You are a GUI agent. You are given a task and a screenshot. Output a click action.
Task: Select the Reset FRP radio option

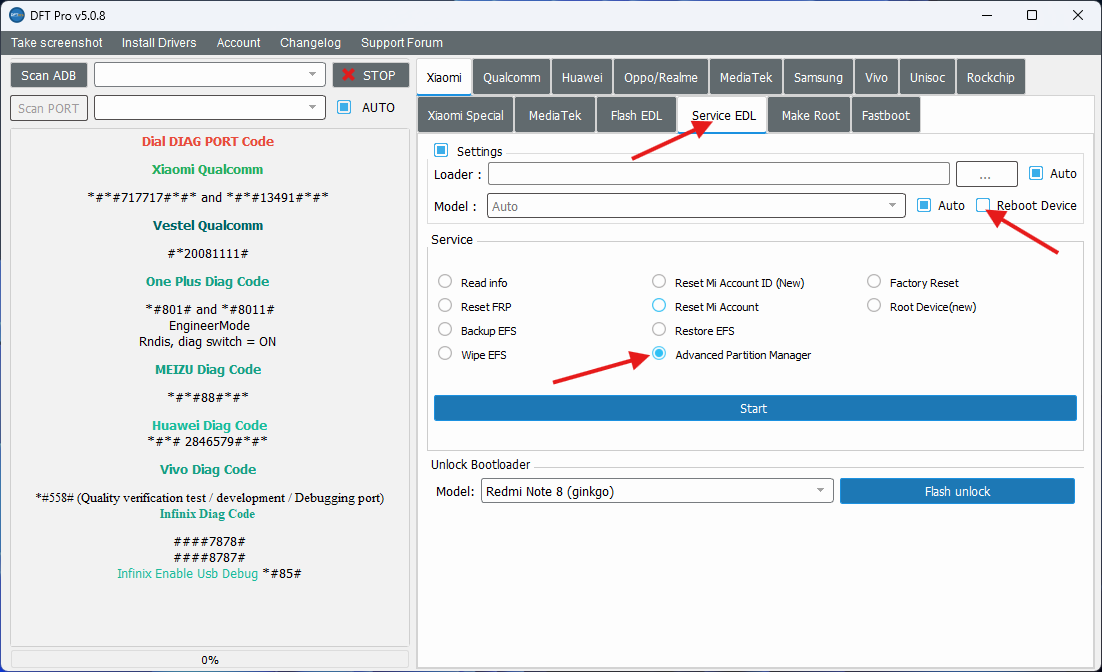(445, 306)
